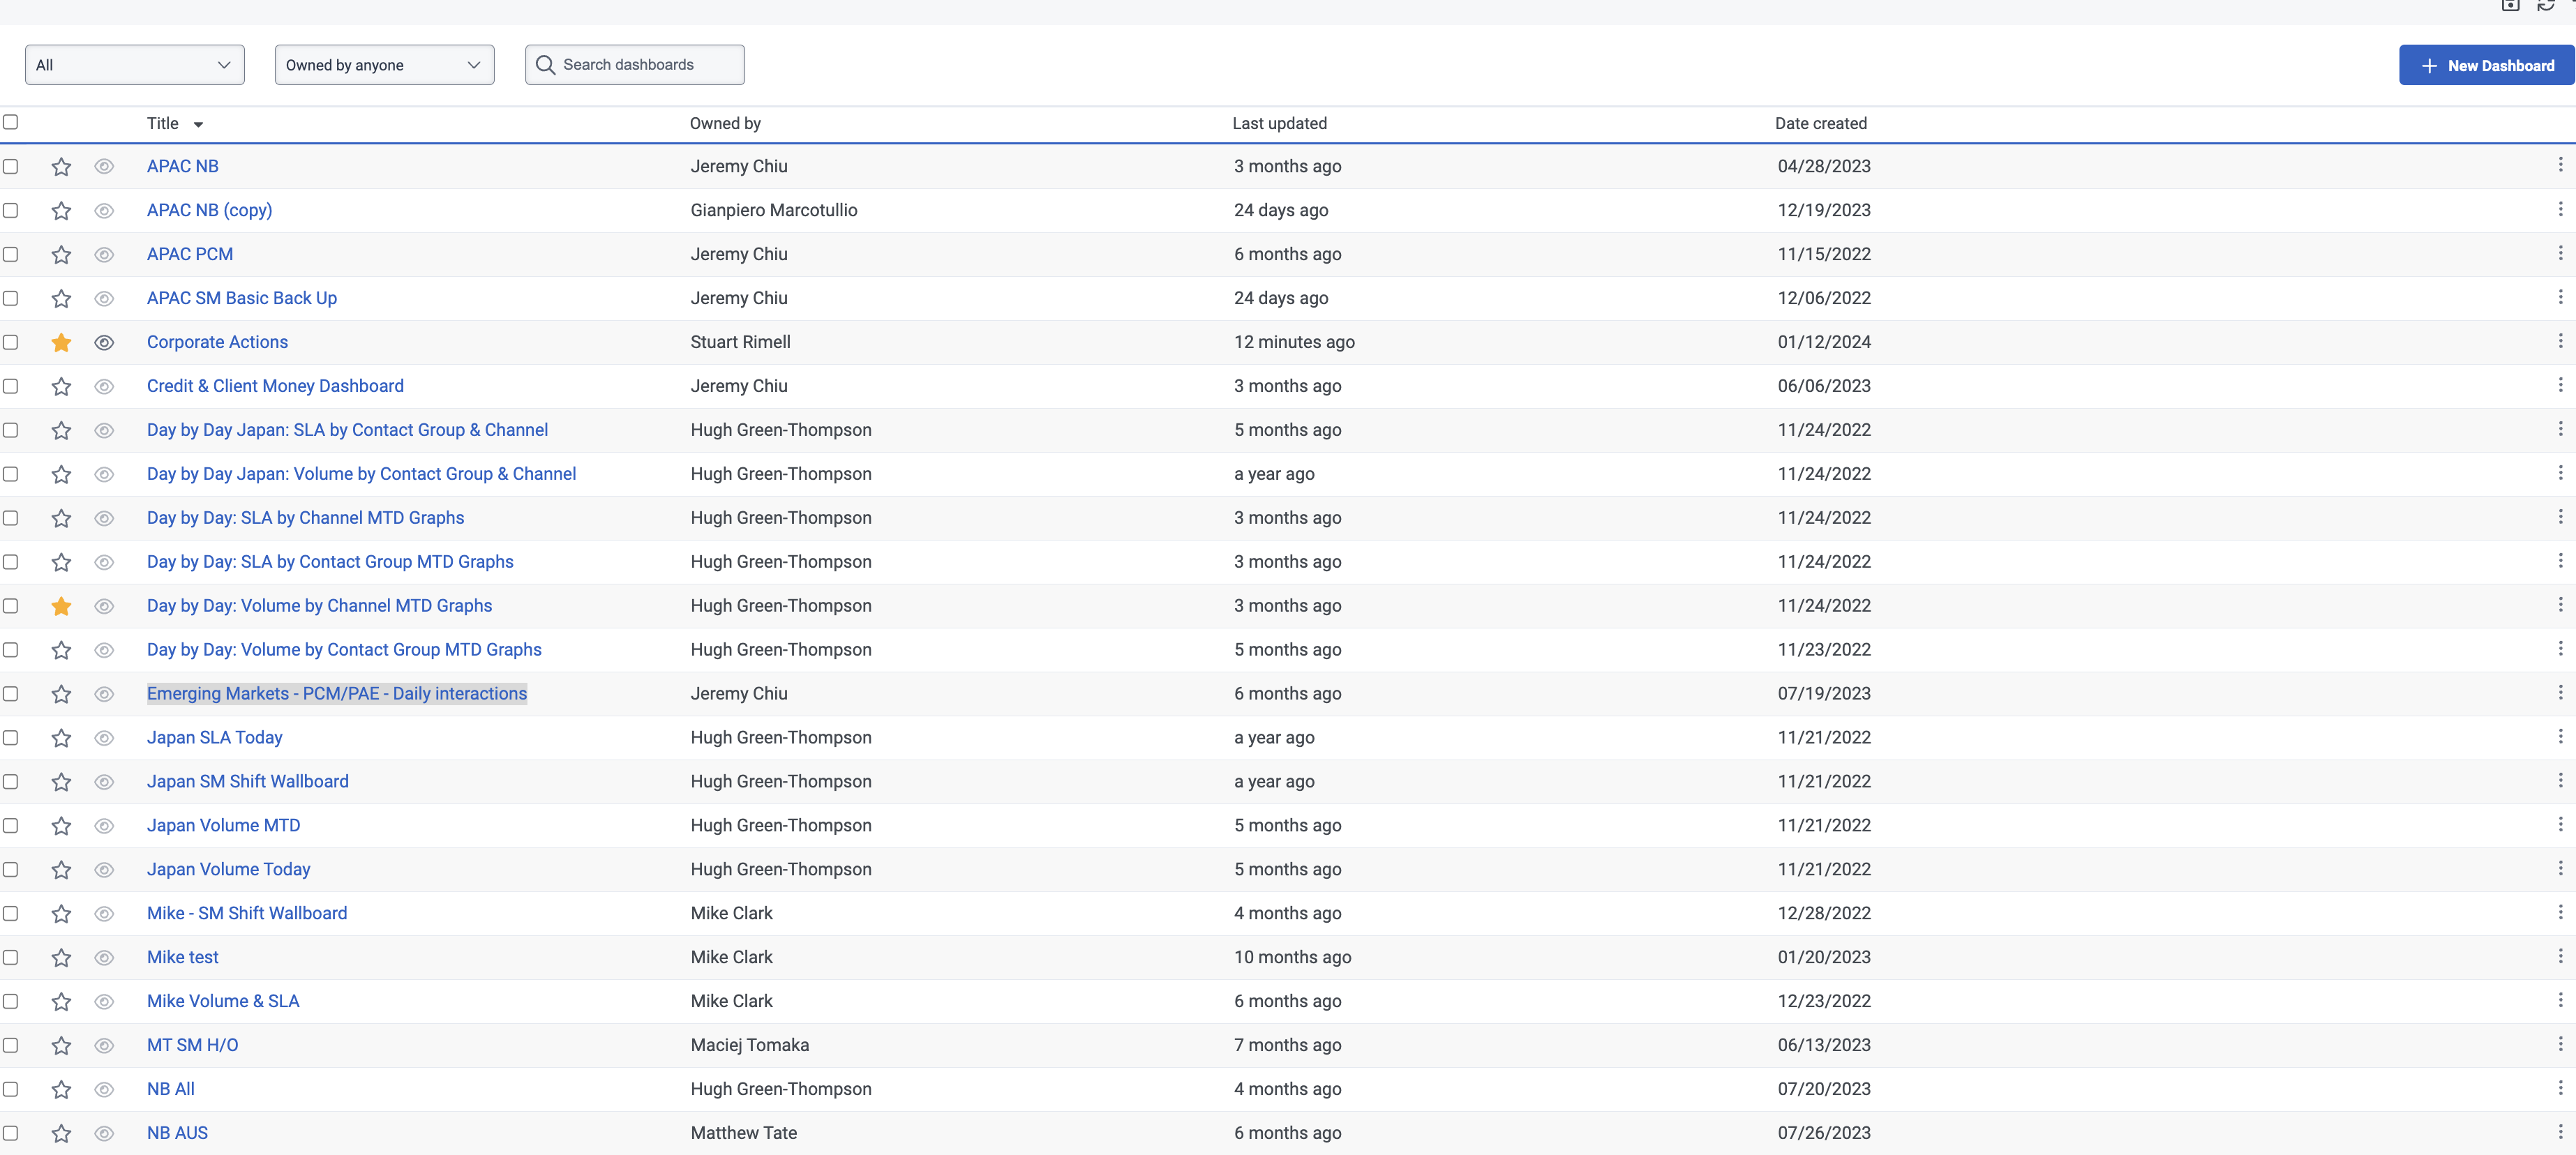
Task: Expand the Owned by anyone dropdown
Action: tap(384, 65)
